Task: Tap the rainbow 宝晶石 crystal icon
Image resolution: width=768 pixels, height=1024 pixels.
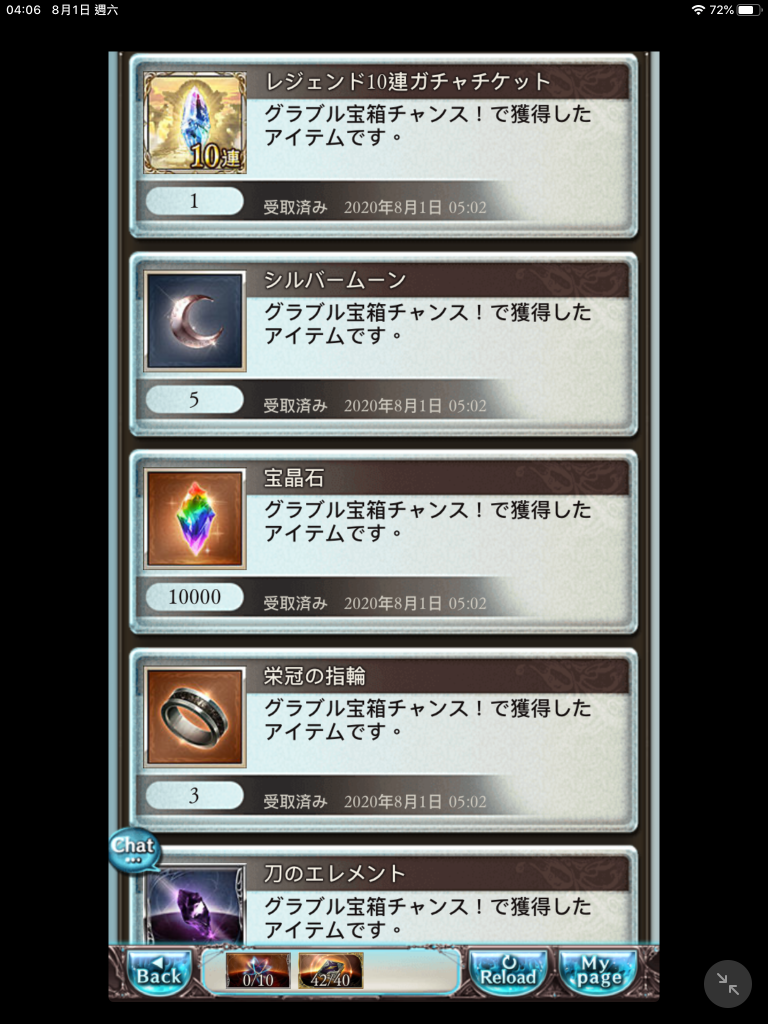Action: pos(195,519)
